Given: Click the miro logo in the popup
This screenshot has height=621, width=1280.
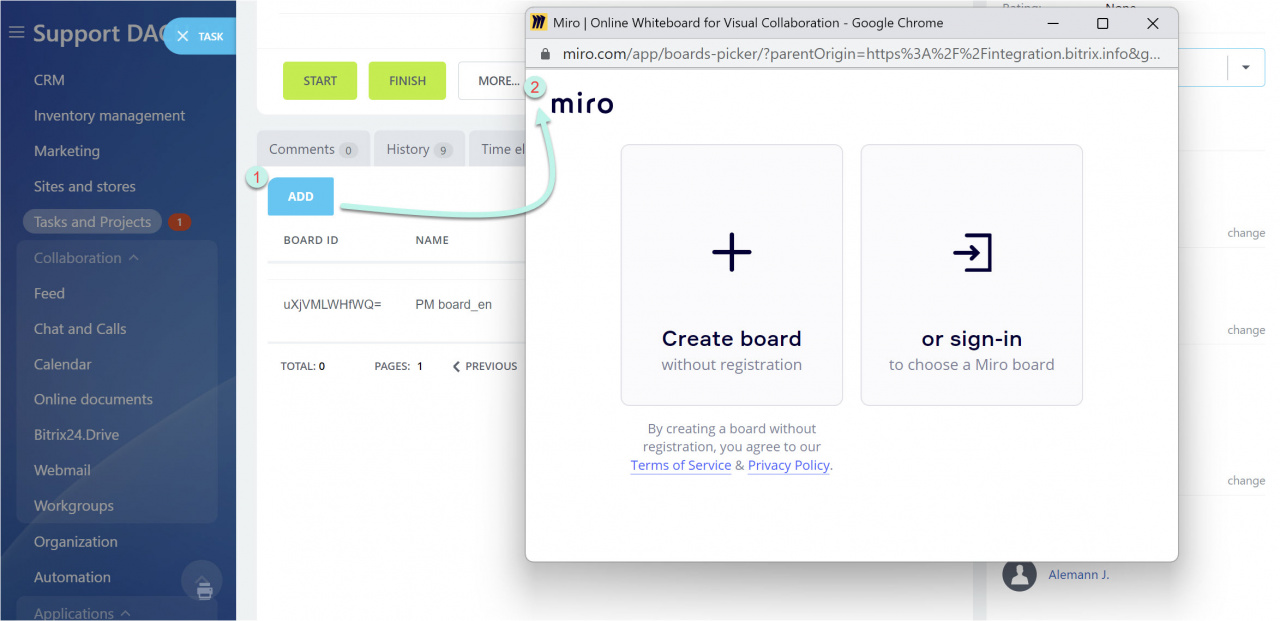Looking at the screenshot, I should click(x=582, y=104).
